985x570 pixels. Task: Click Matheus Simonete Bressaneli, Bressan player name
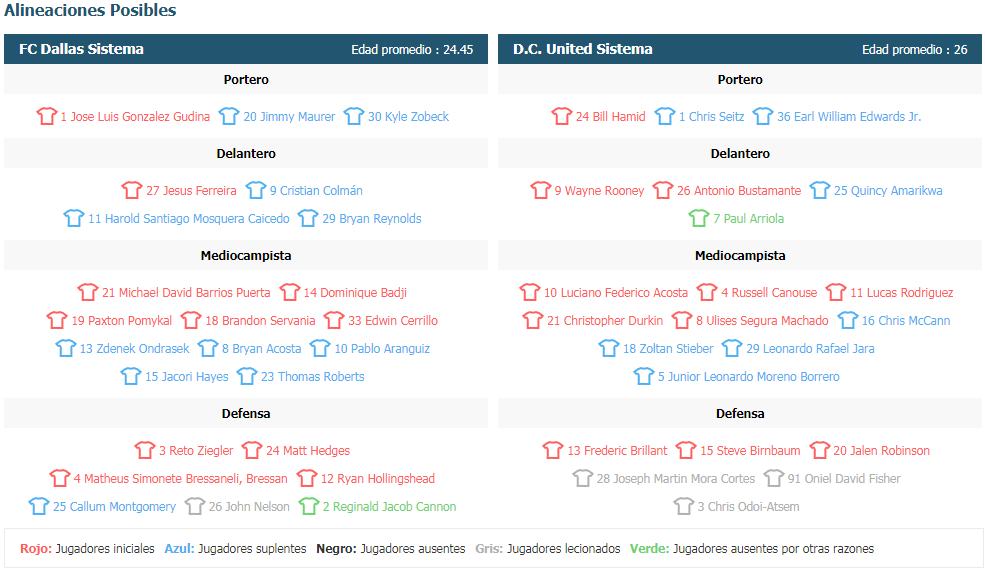(180, 478)
